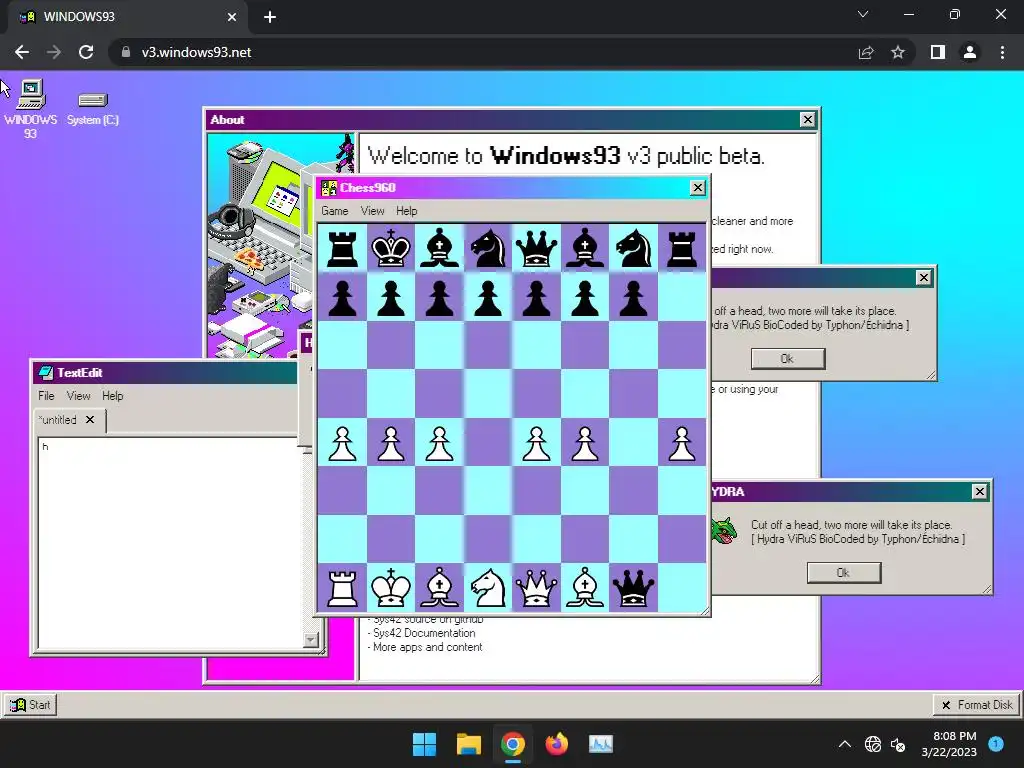Image resolution: width=1024 pixels, height=768 pixels.
Task: Close the *untitled tab in TextEdit
Action: [x=90, y=420]
